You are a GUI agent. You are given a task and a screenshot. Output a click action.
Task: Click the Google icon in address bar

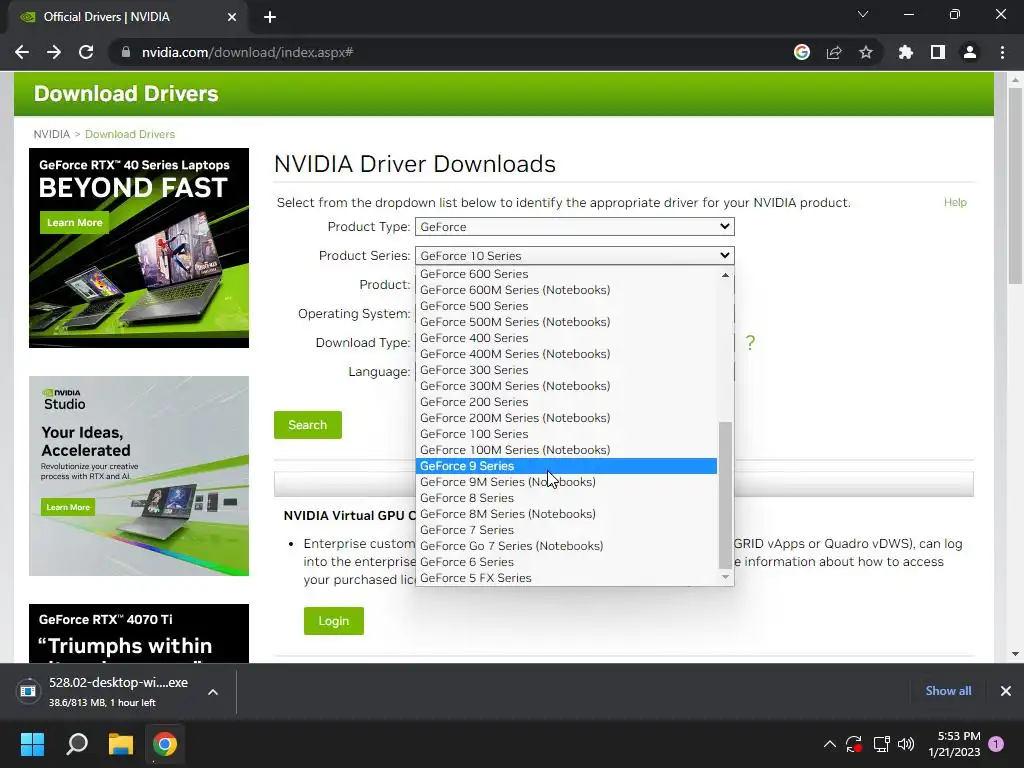click(x=801, y=52)
